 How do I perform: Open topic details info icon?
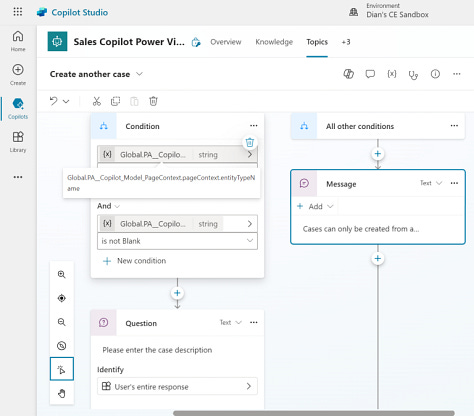coord(435,74)
